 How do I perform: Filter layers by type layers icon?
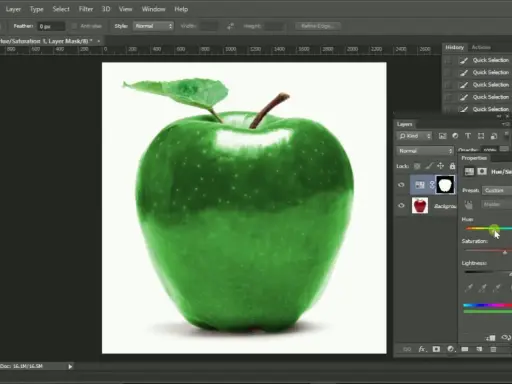(468, 136)
